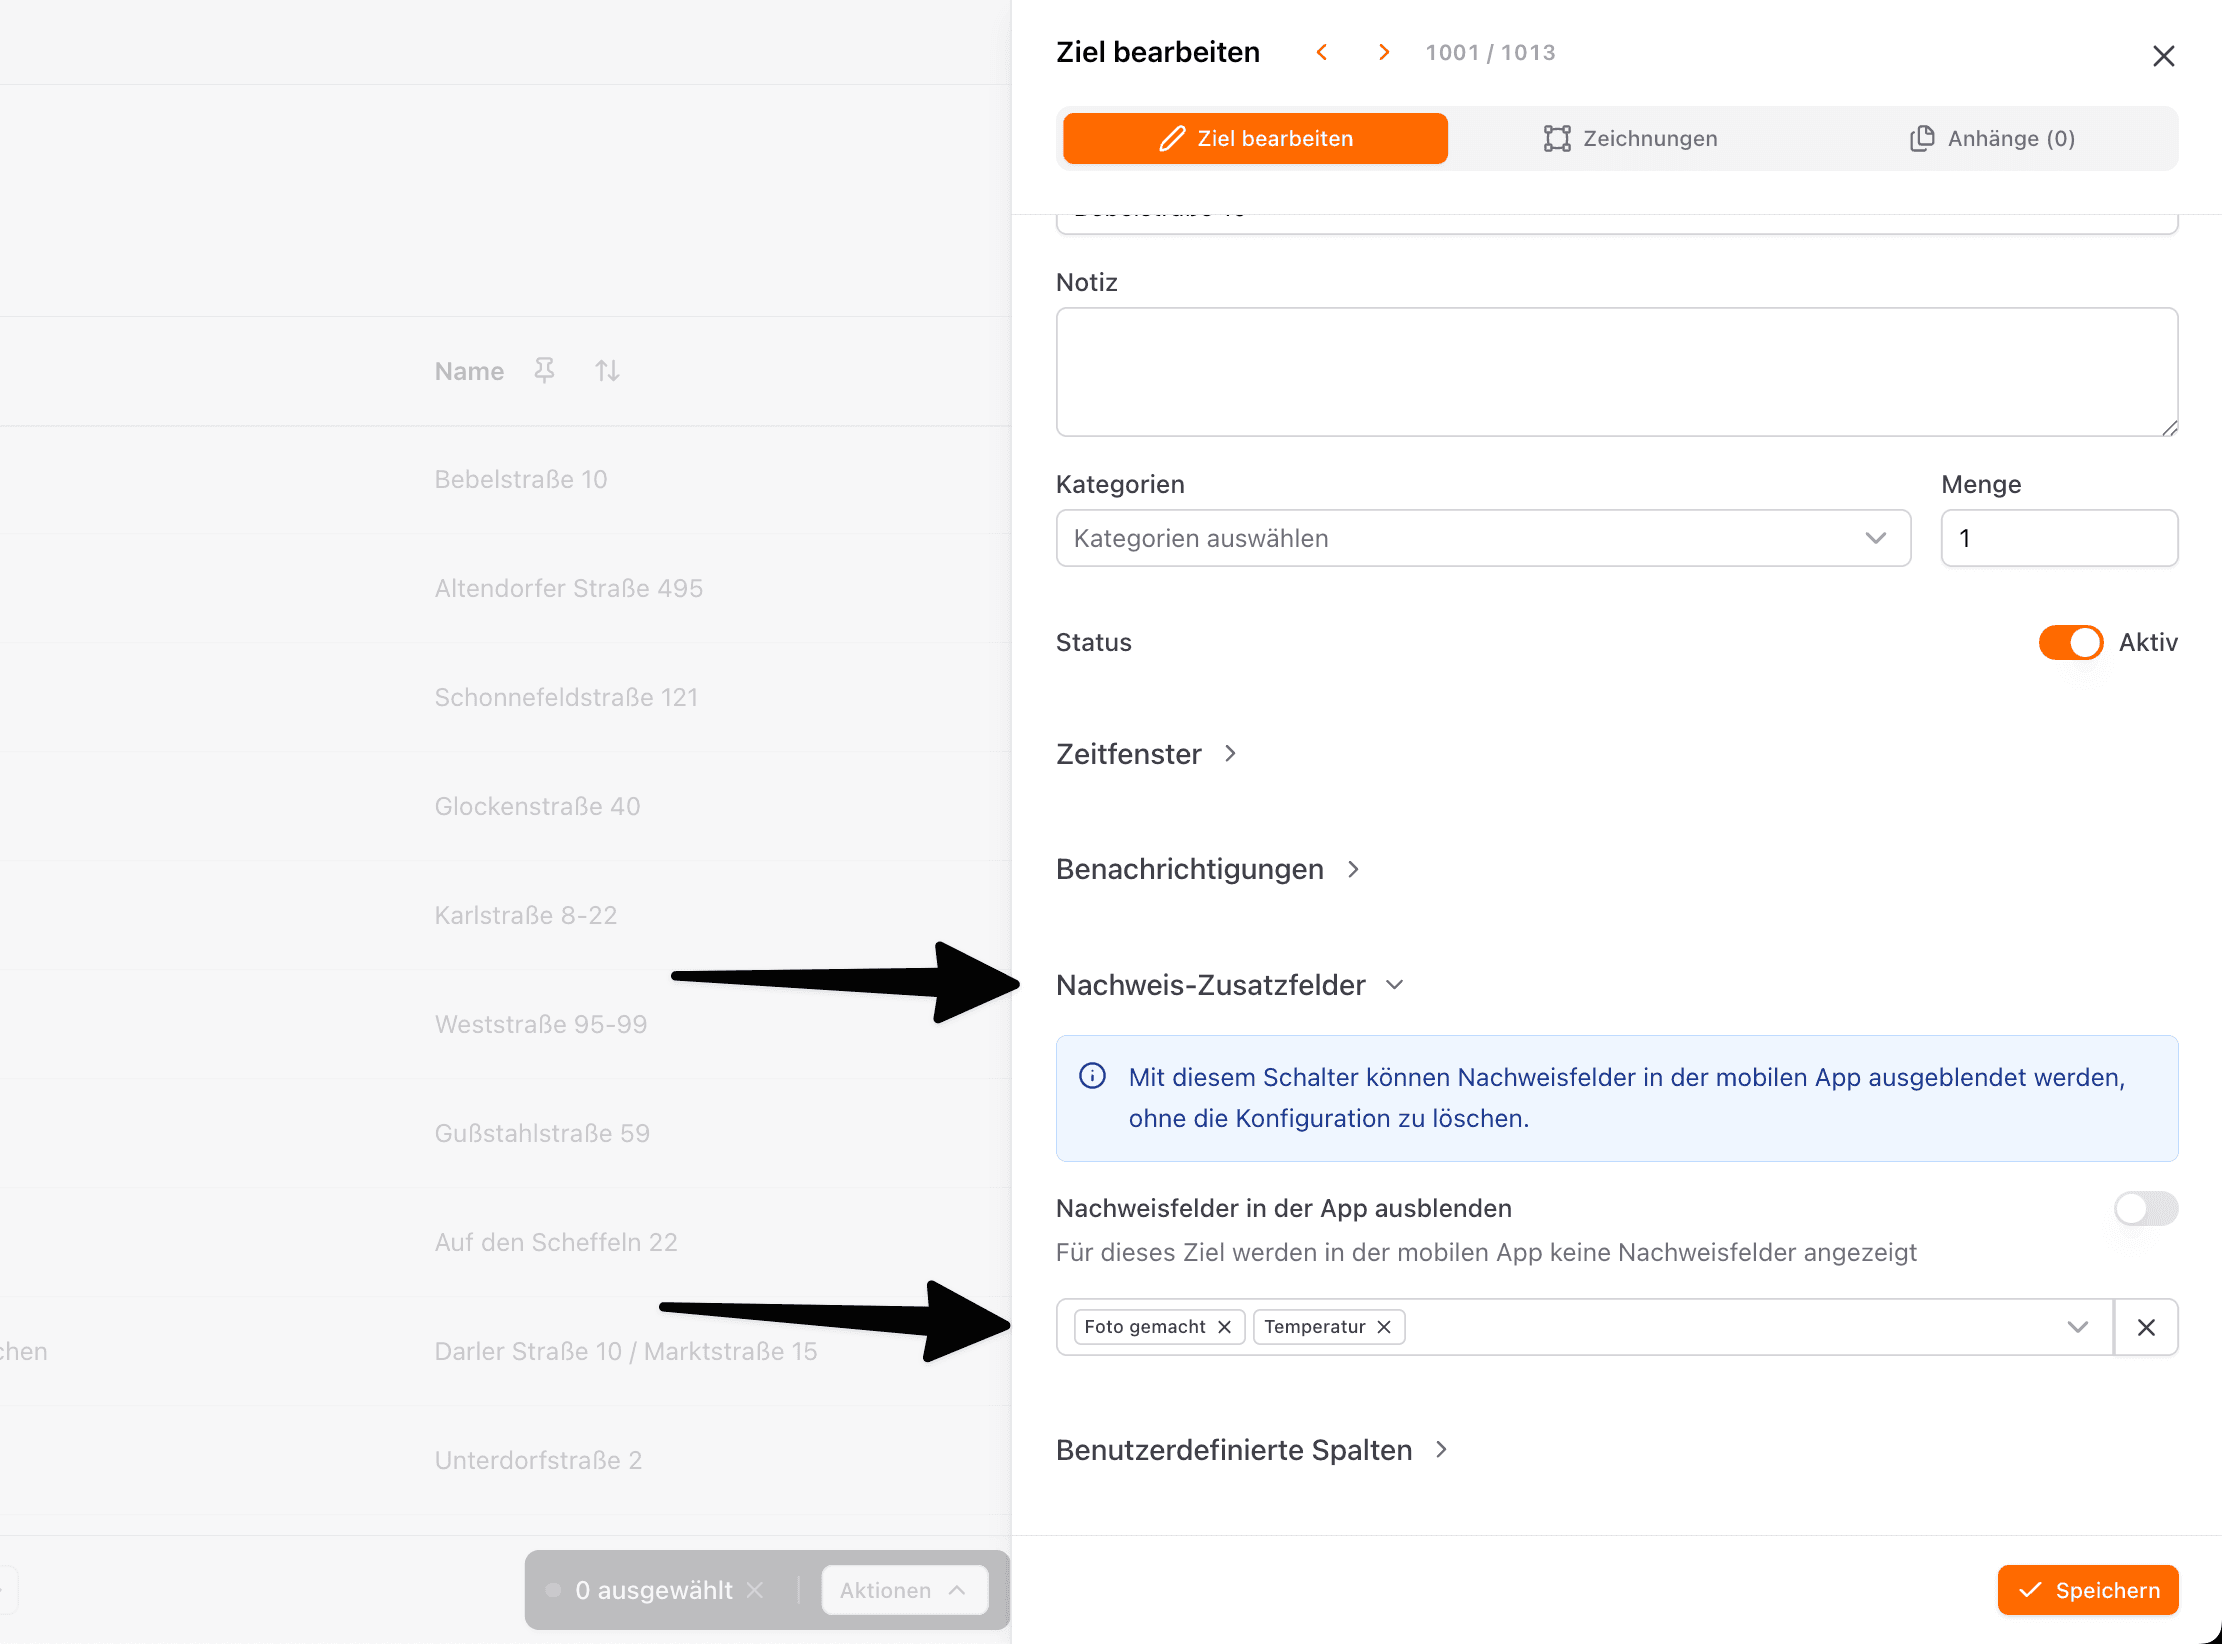Remove the Temperatur tag
The image size is (2222, 1644).
point(1384,1327)
